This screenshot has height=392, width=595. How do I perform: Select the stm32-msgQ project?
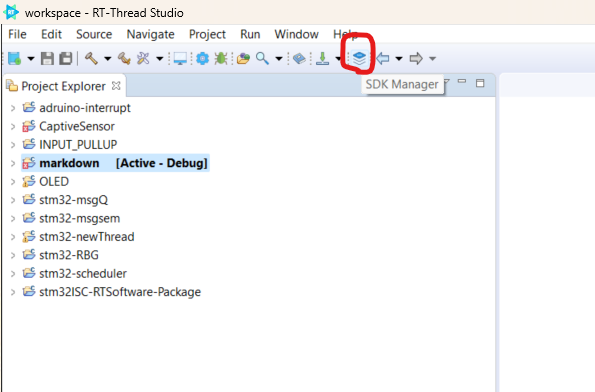pos(73,200)
